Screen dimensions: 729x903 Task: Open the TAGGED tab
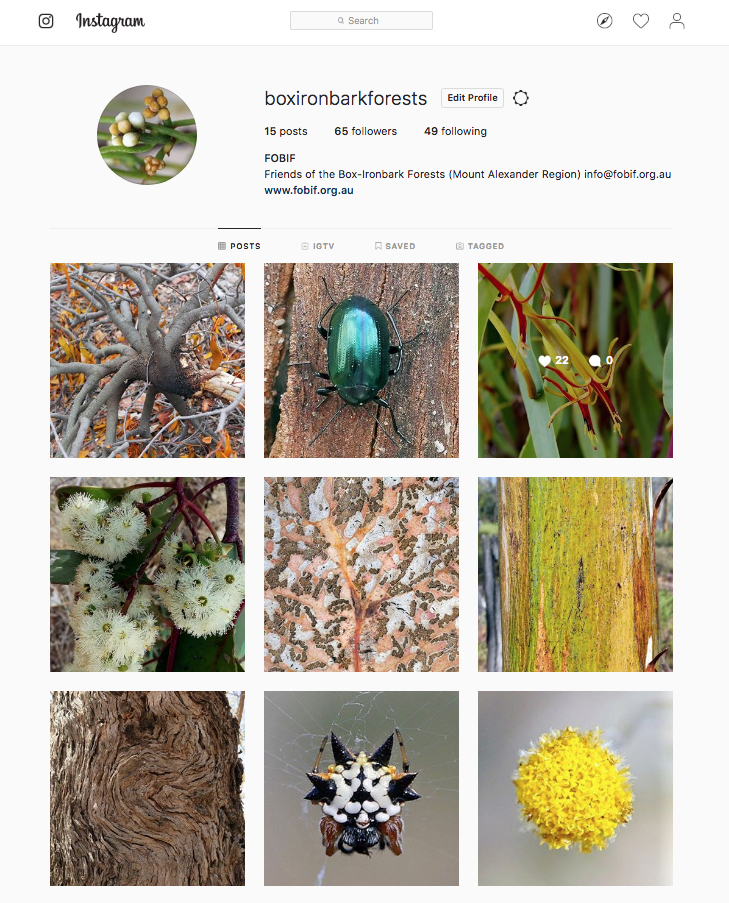(480, 246)
